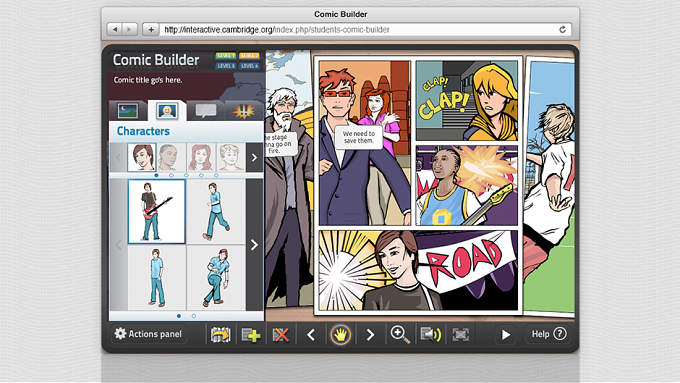Viewport: 680px width, 383px height.
Task: Click browser new tab plus button
Action: coord(151,29)
